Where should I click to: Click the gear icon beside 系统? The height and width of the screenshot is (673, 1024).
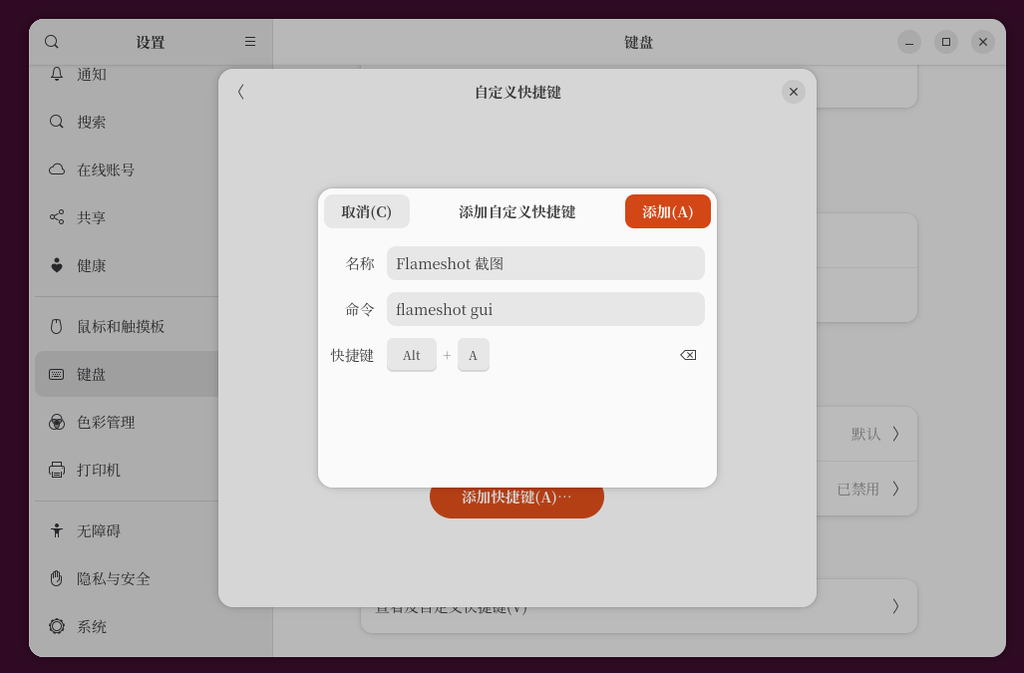[x=57, y=627]
